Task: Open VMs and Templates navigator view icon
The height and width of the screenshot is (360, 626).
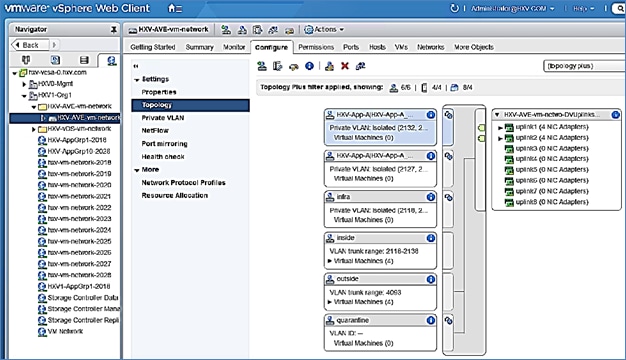Action: click(x=55, y=60)
